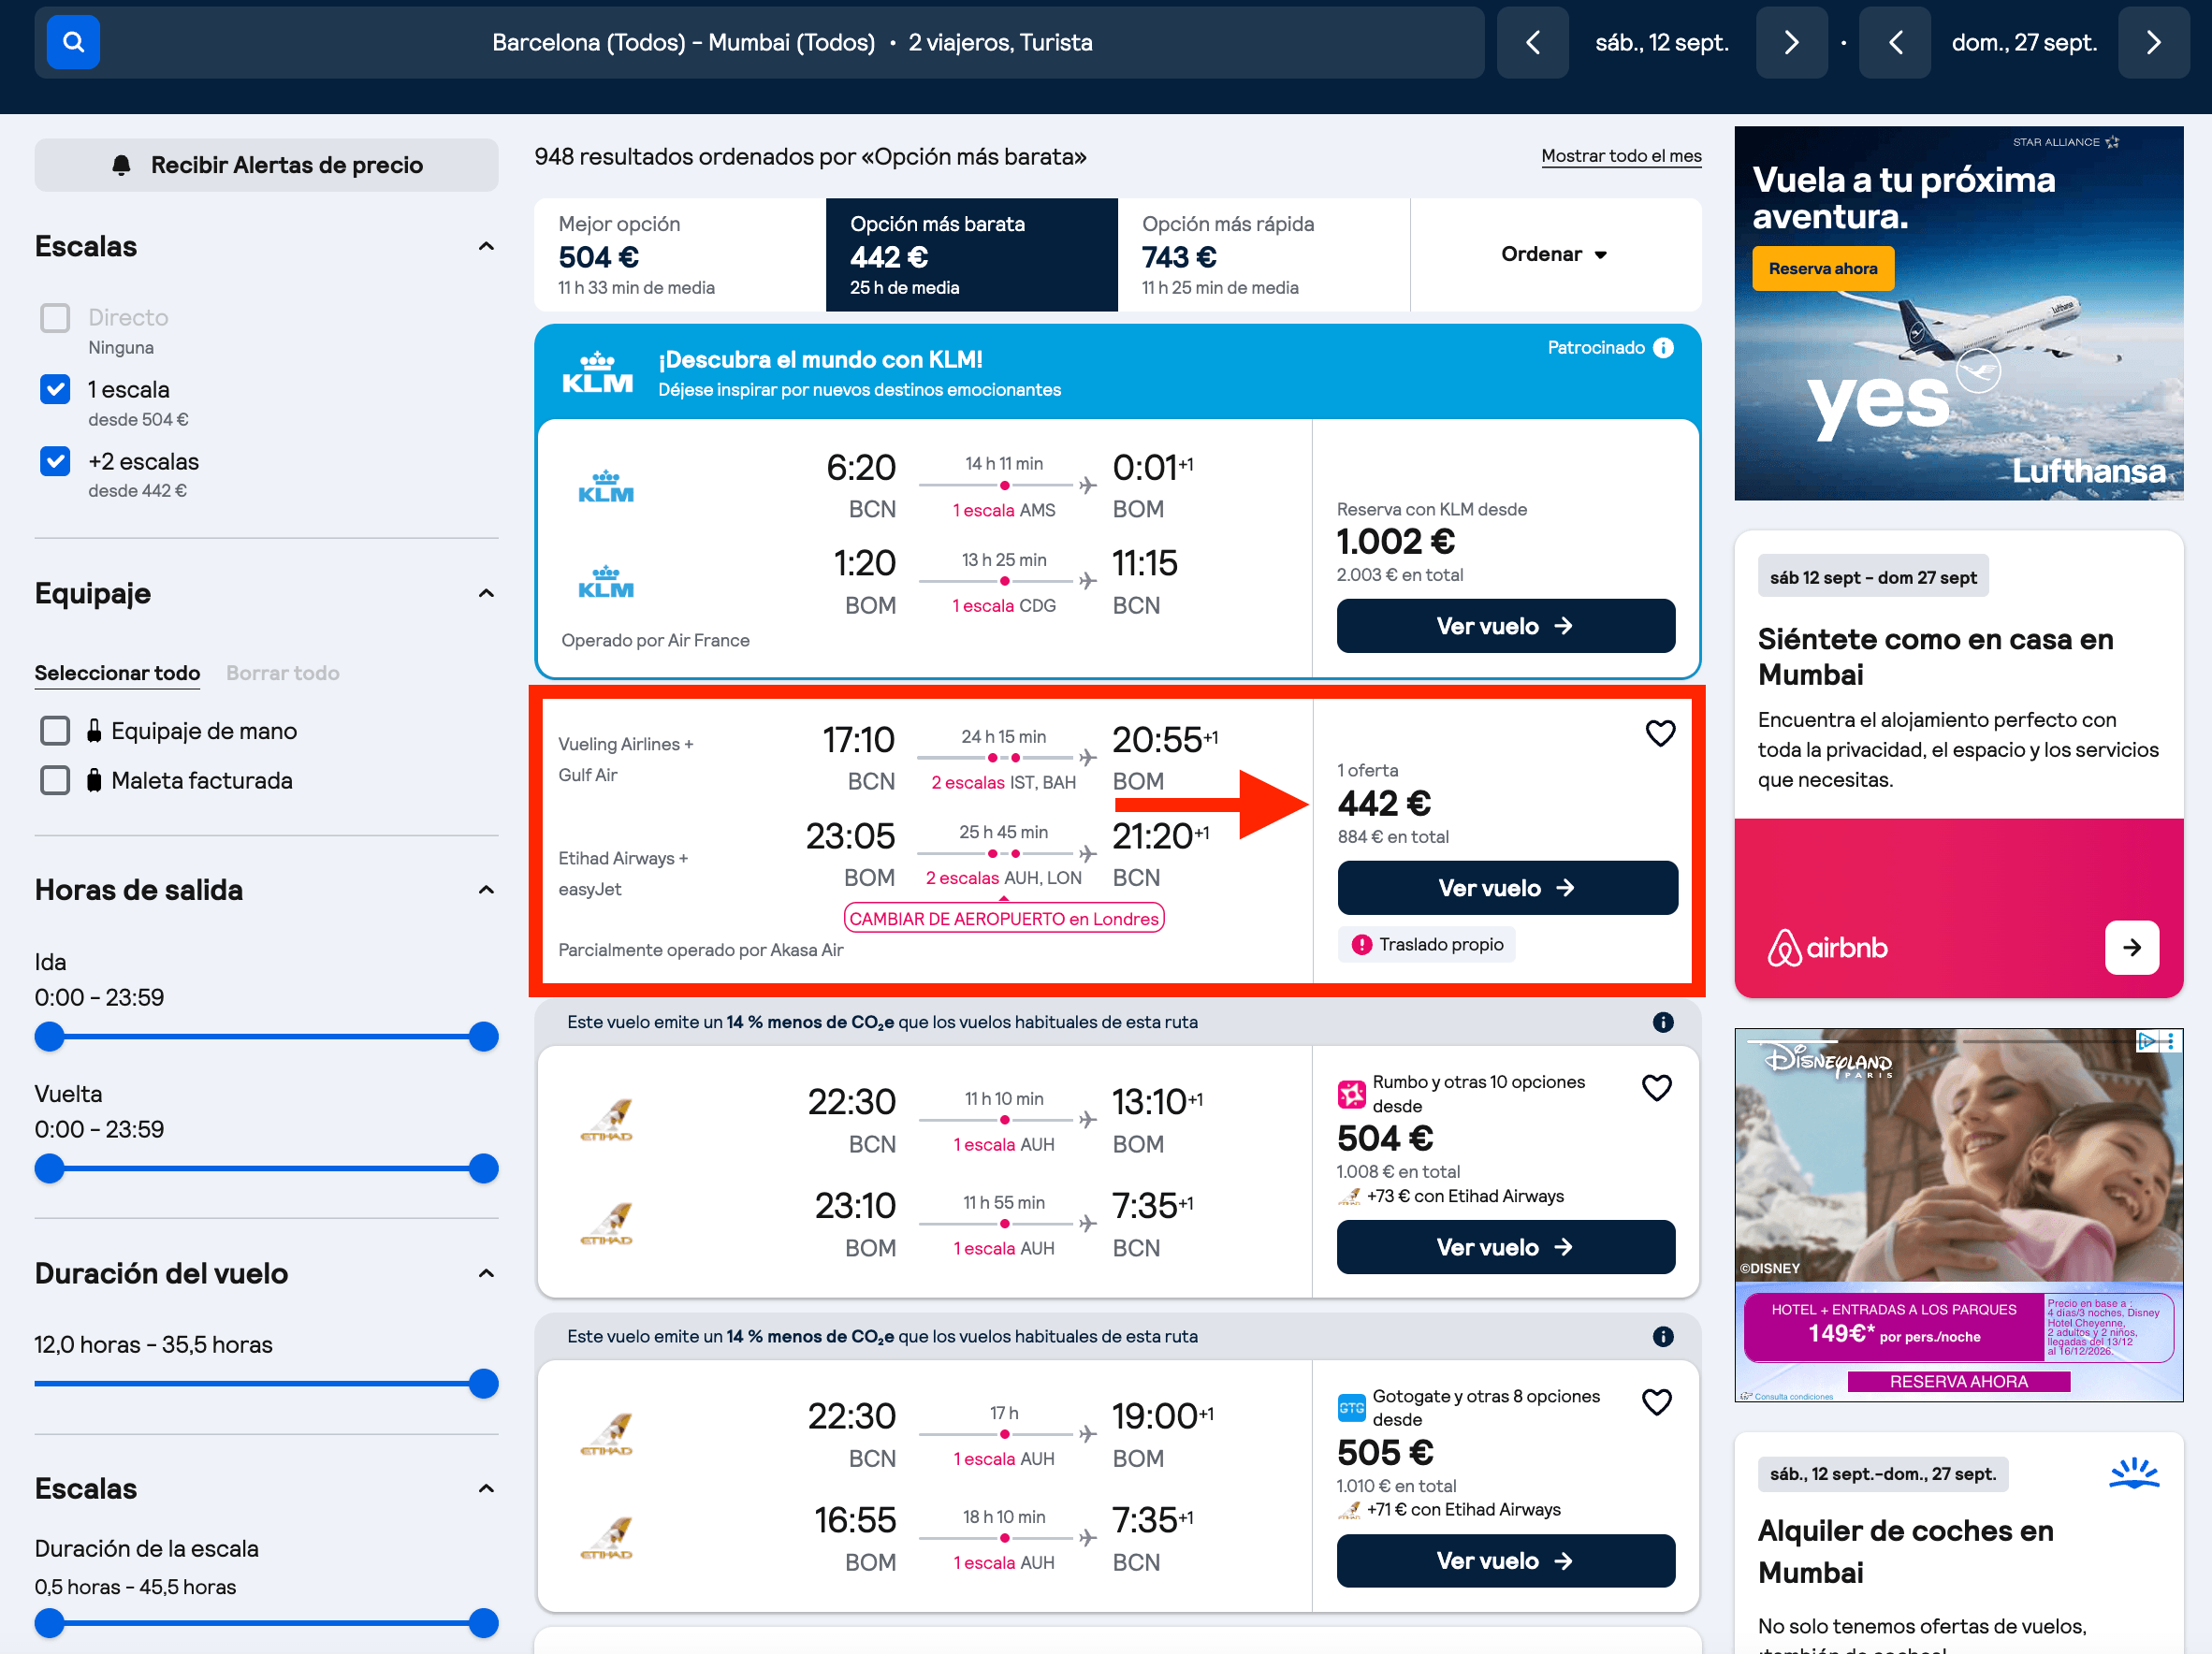Click the Duración del vuelo slider handle
Image resolution: width=2212 pixels, height=1654 pixels.
pyautogui.click(x=483, y=1384)
